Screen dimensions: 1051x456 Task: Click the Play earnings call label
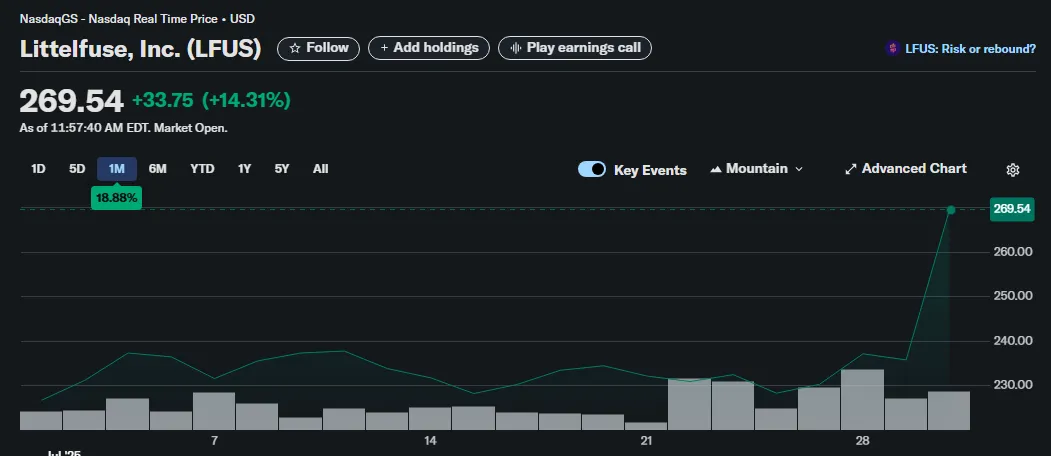click(x=583, y=48)
